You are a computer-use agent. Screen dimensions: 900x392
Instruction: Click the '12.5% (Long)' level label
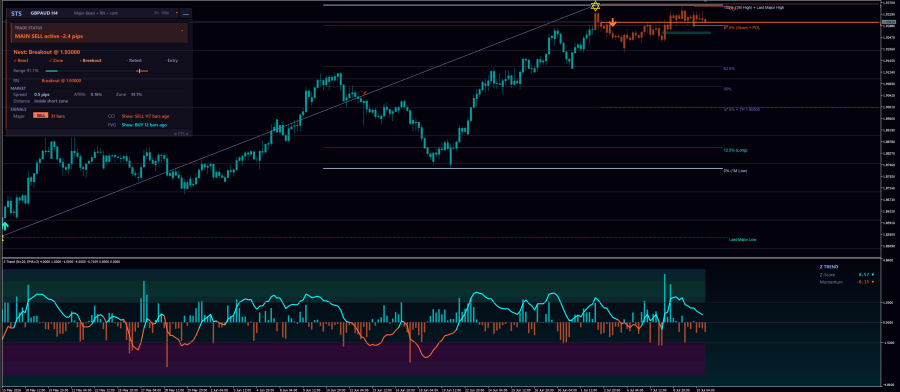pos(735,150)
